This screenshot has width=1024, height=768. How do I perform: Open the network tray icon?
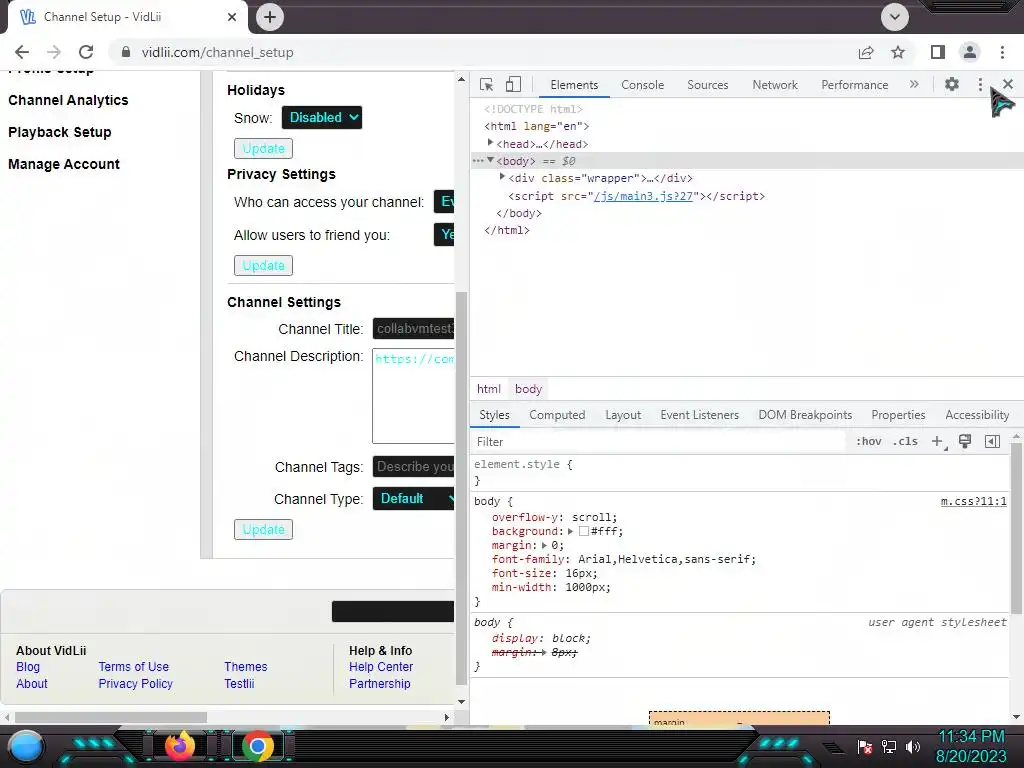click(889, 746)
